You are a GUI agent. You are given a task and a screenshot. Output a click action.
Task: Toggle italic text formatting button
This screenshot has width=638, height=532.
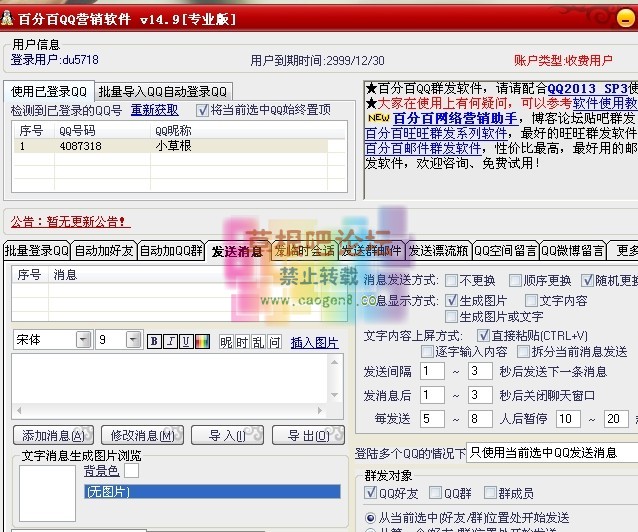pyautogui.click(x=170, y=342)
